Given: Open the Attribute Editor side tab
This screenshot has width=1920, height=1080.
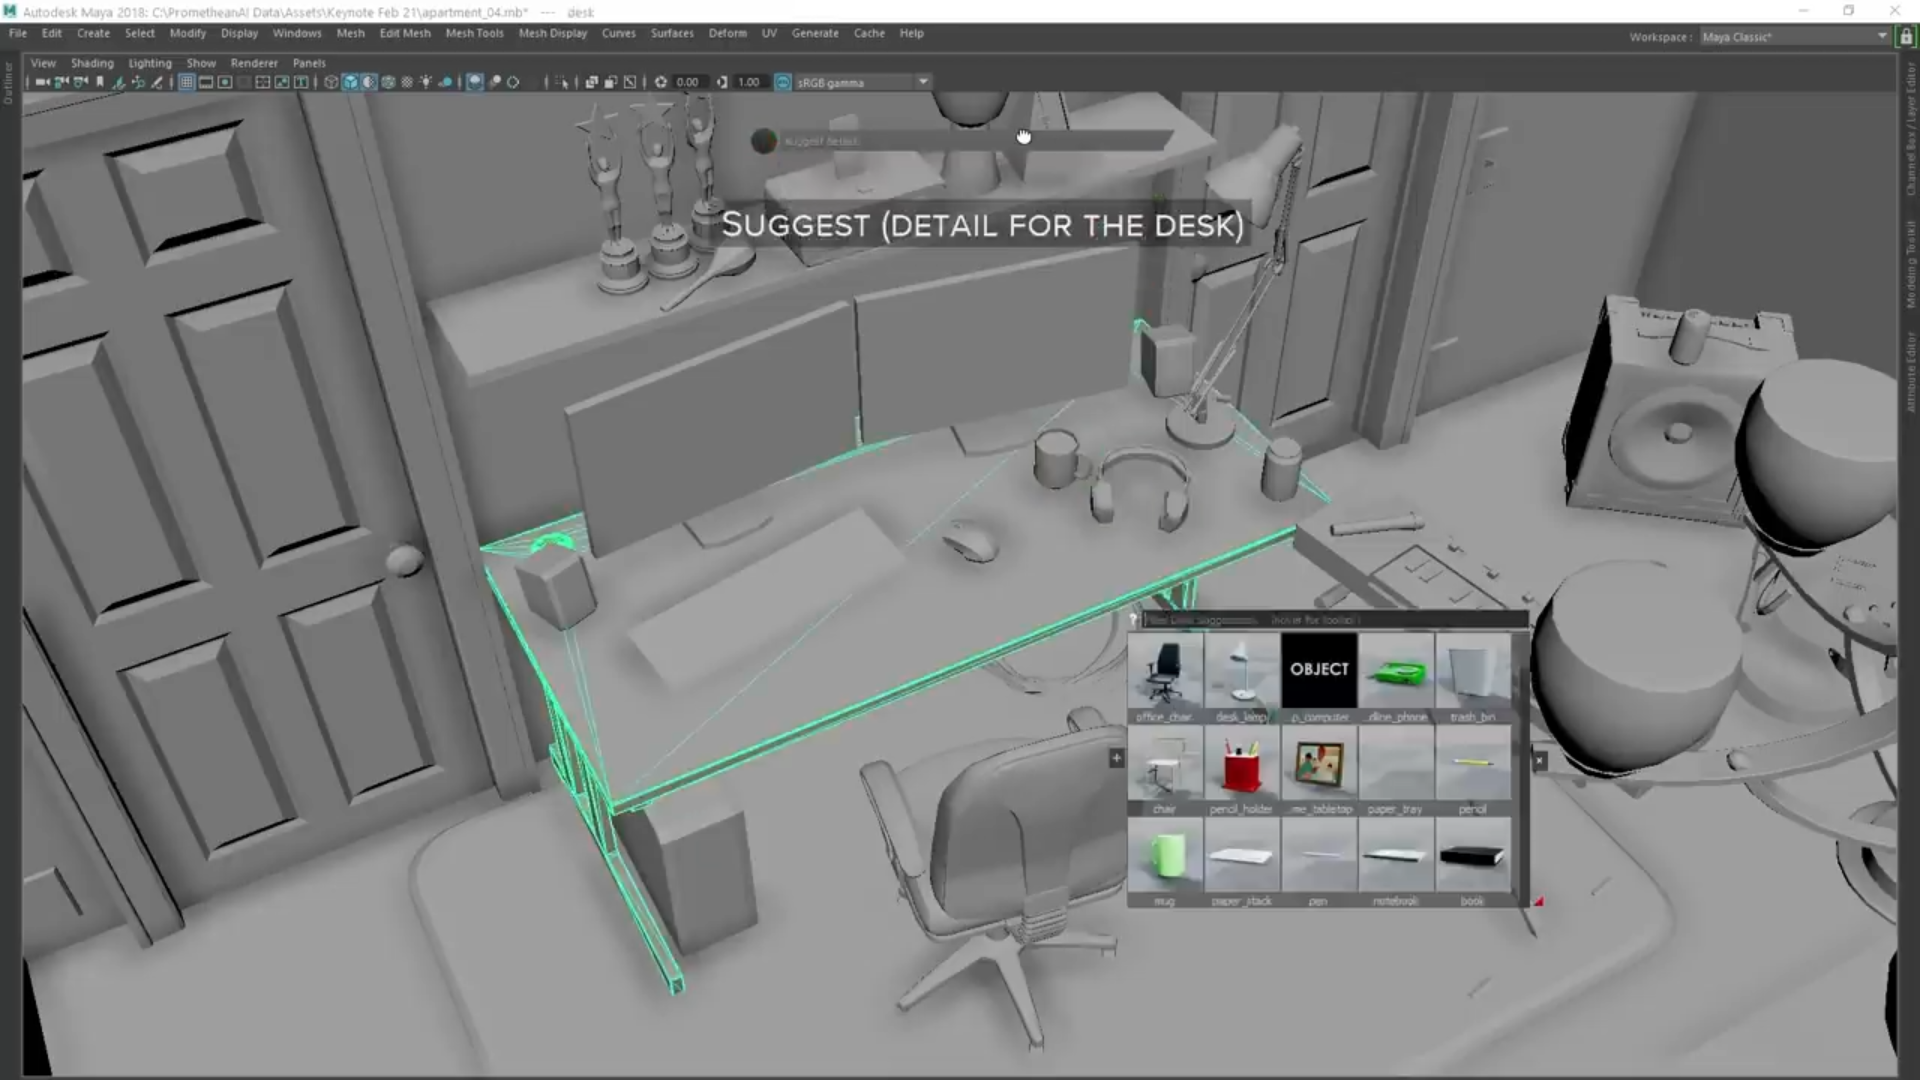Looking at the screenshot, I should [1910, 372].
